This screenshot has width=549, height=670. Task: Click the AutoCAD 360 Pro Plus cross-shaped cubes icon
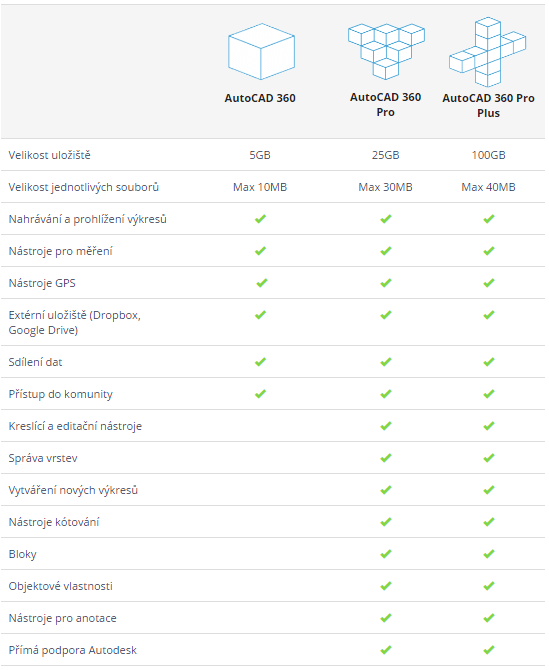click(x=487, y=52)
